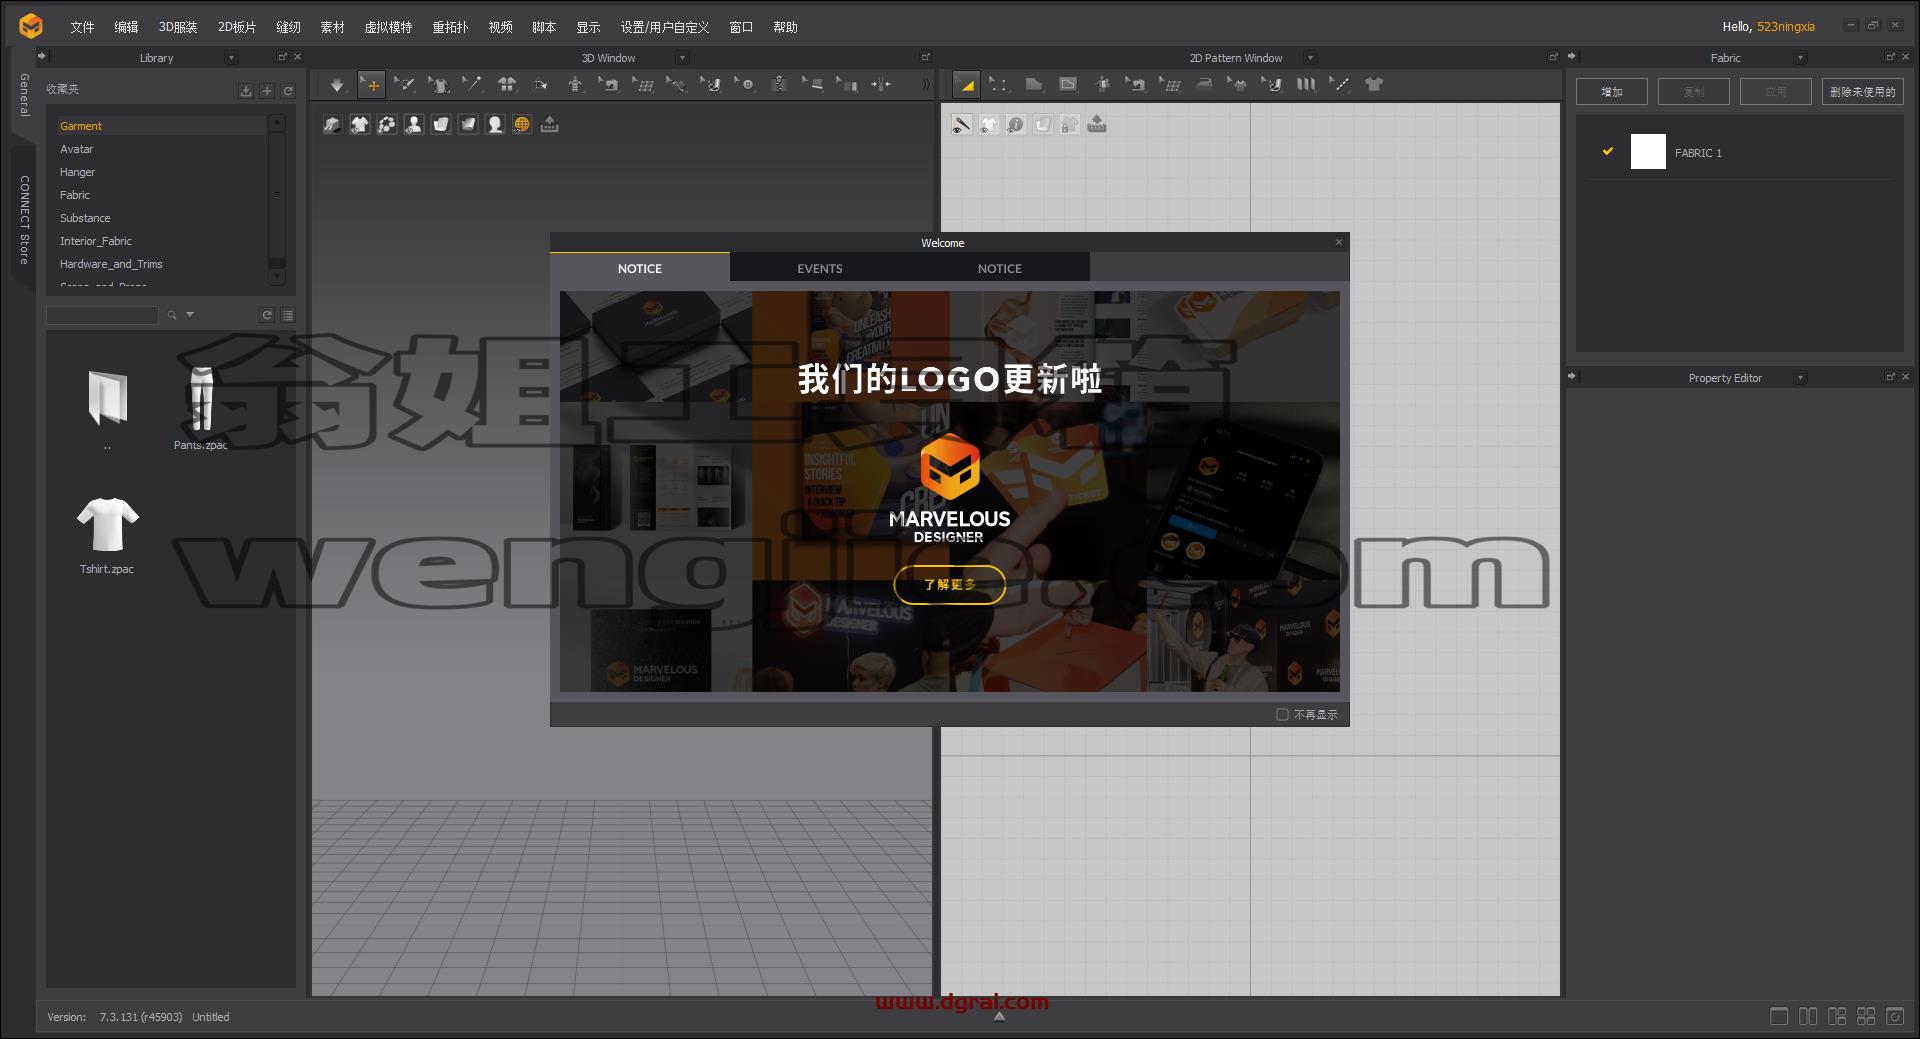The width and height of the screenshot is (1920, 1039).
Task: Click the export icon in 2D Pattern Window
Action: pos(1097,124)
